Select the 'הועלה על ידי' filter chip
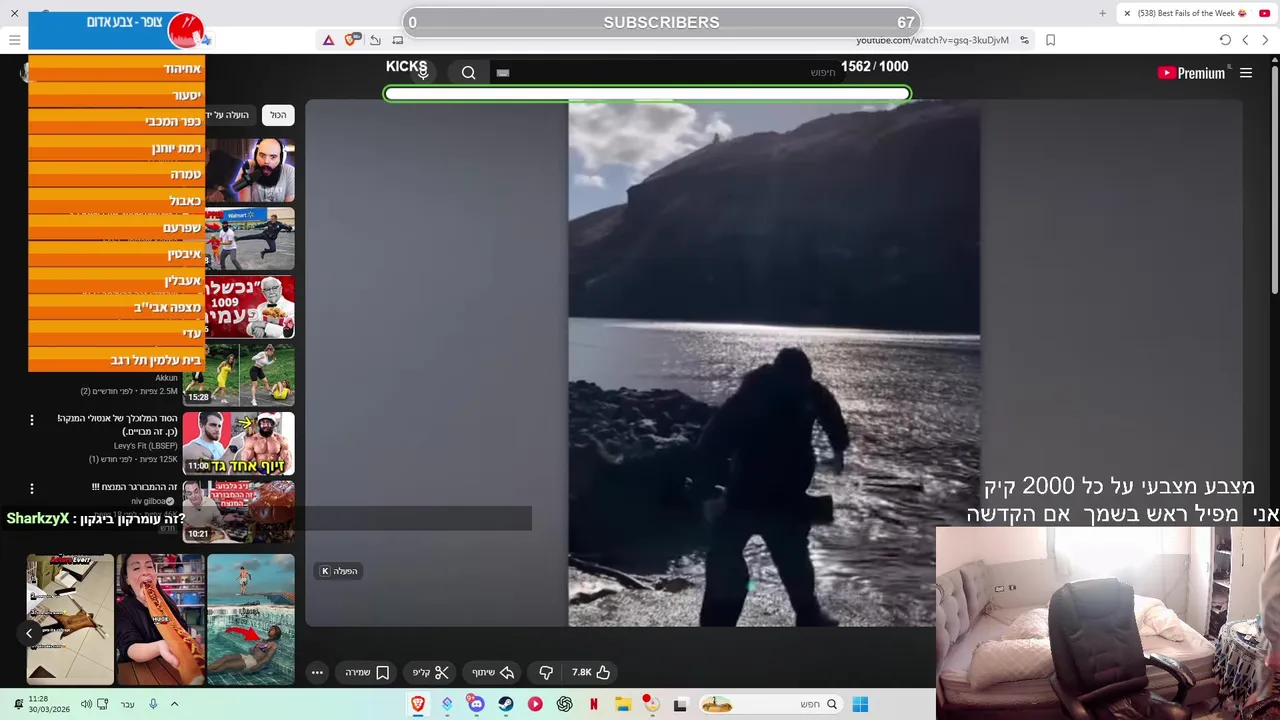The image size is (1280, 720). (x=229, y=115)
